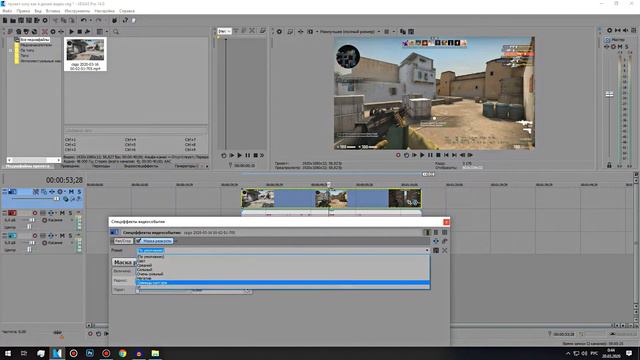Click the timeline transport record button
The height and width of the screenshot is (360, 640).
pyautogui.click(x=90, y=333)
